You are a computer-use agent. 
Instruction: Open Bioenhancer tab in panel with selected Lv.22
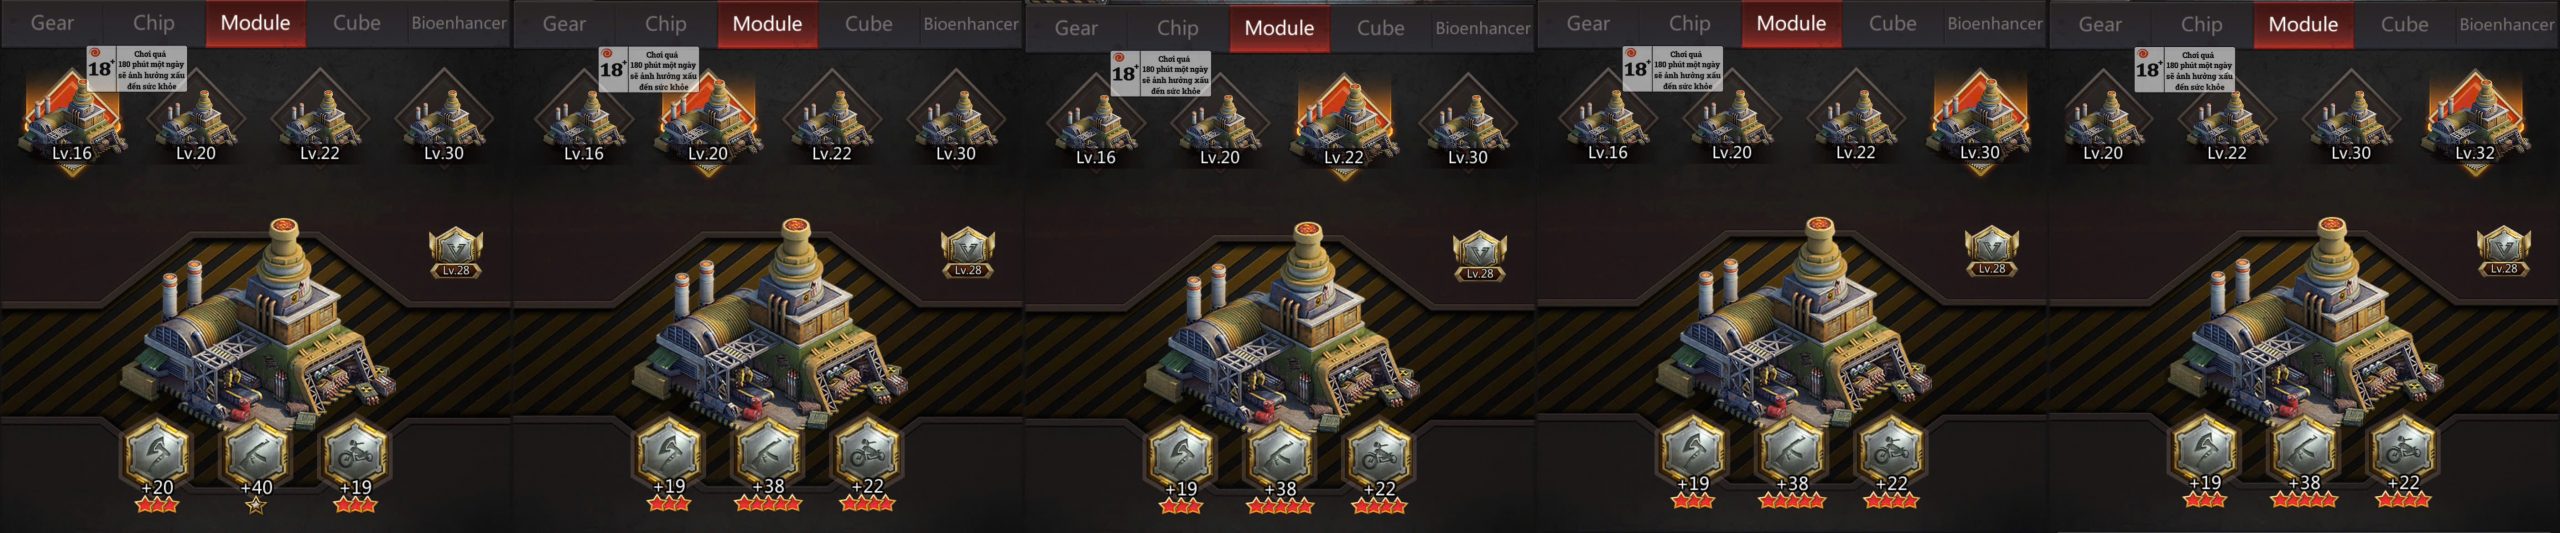[x=1483, y=28]
